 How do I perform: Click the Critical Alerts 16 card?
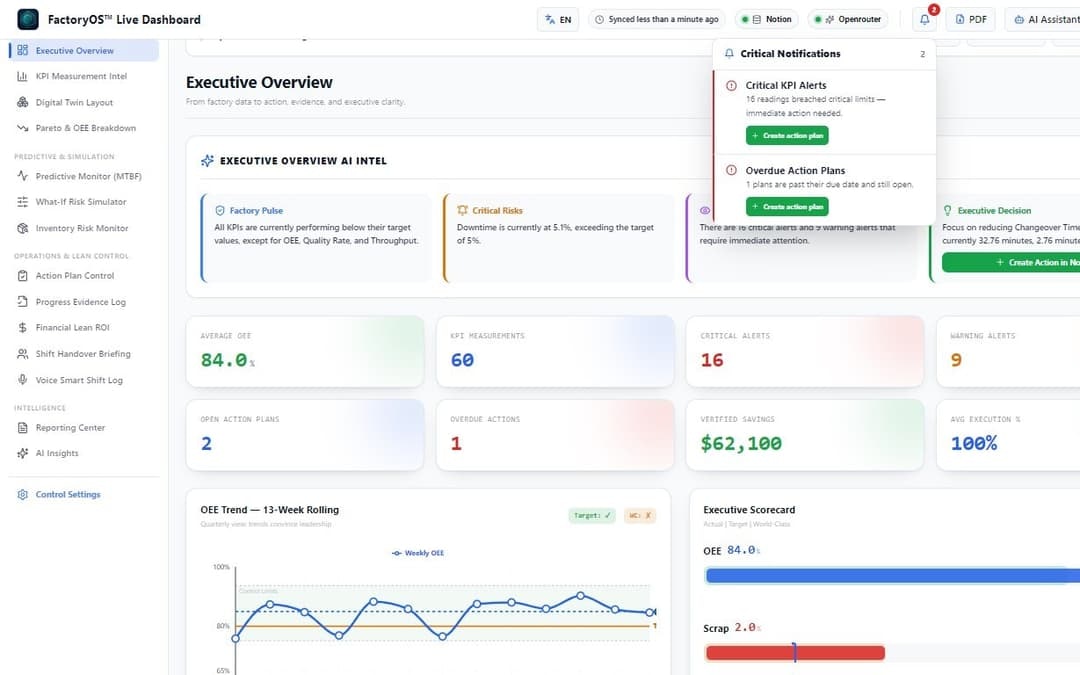(804, 351)
